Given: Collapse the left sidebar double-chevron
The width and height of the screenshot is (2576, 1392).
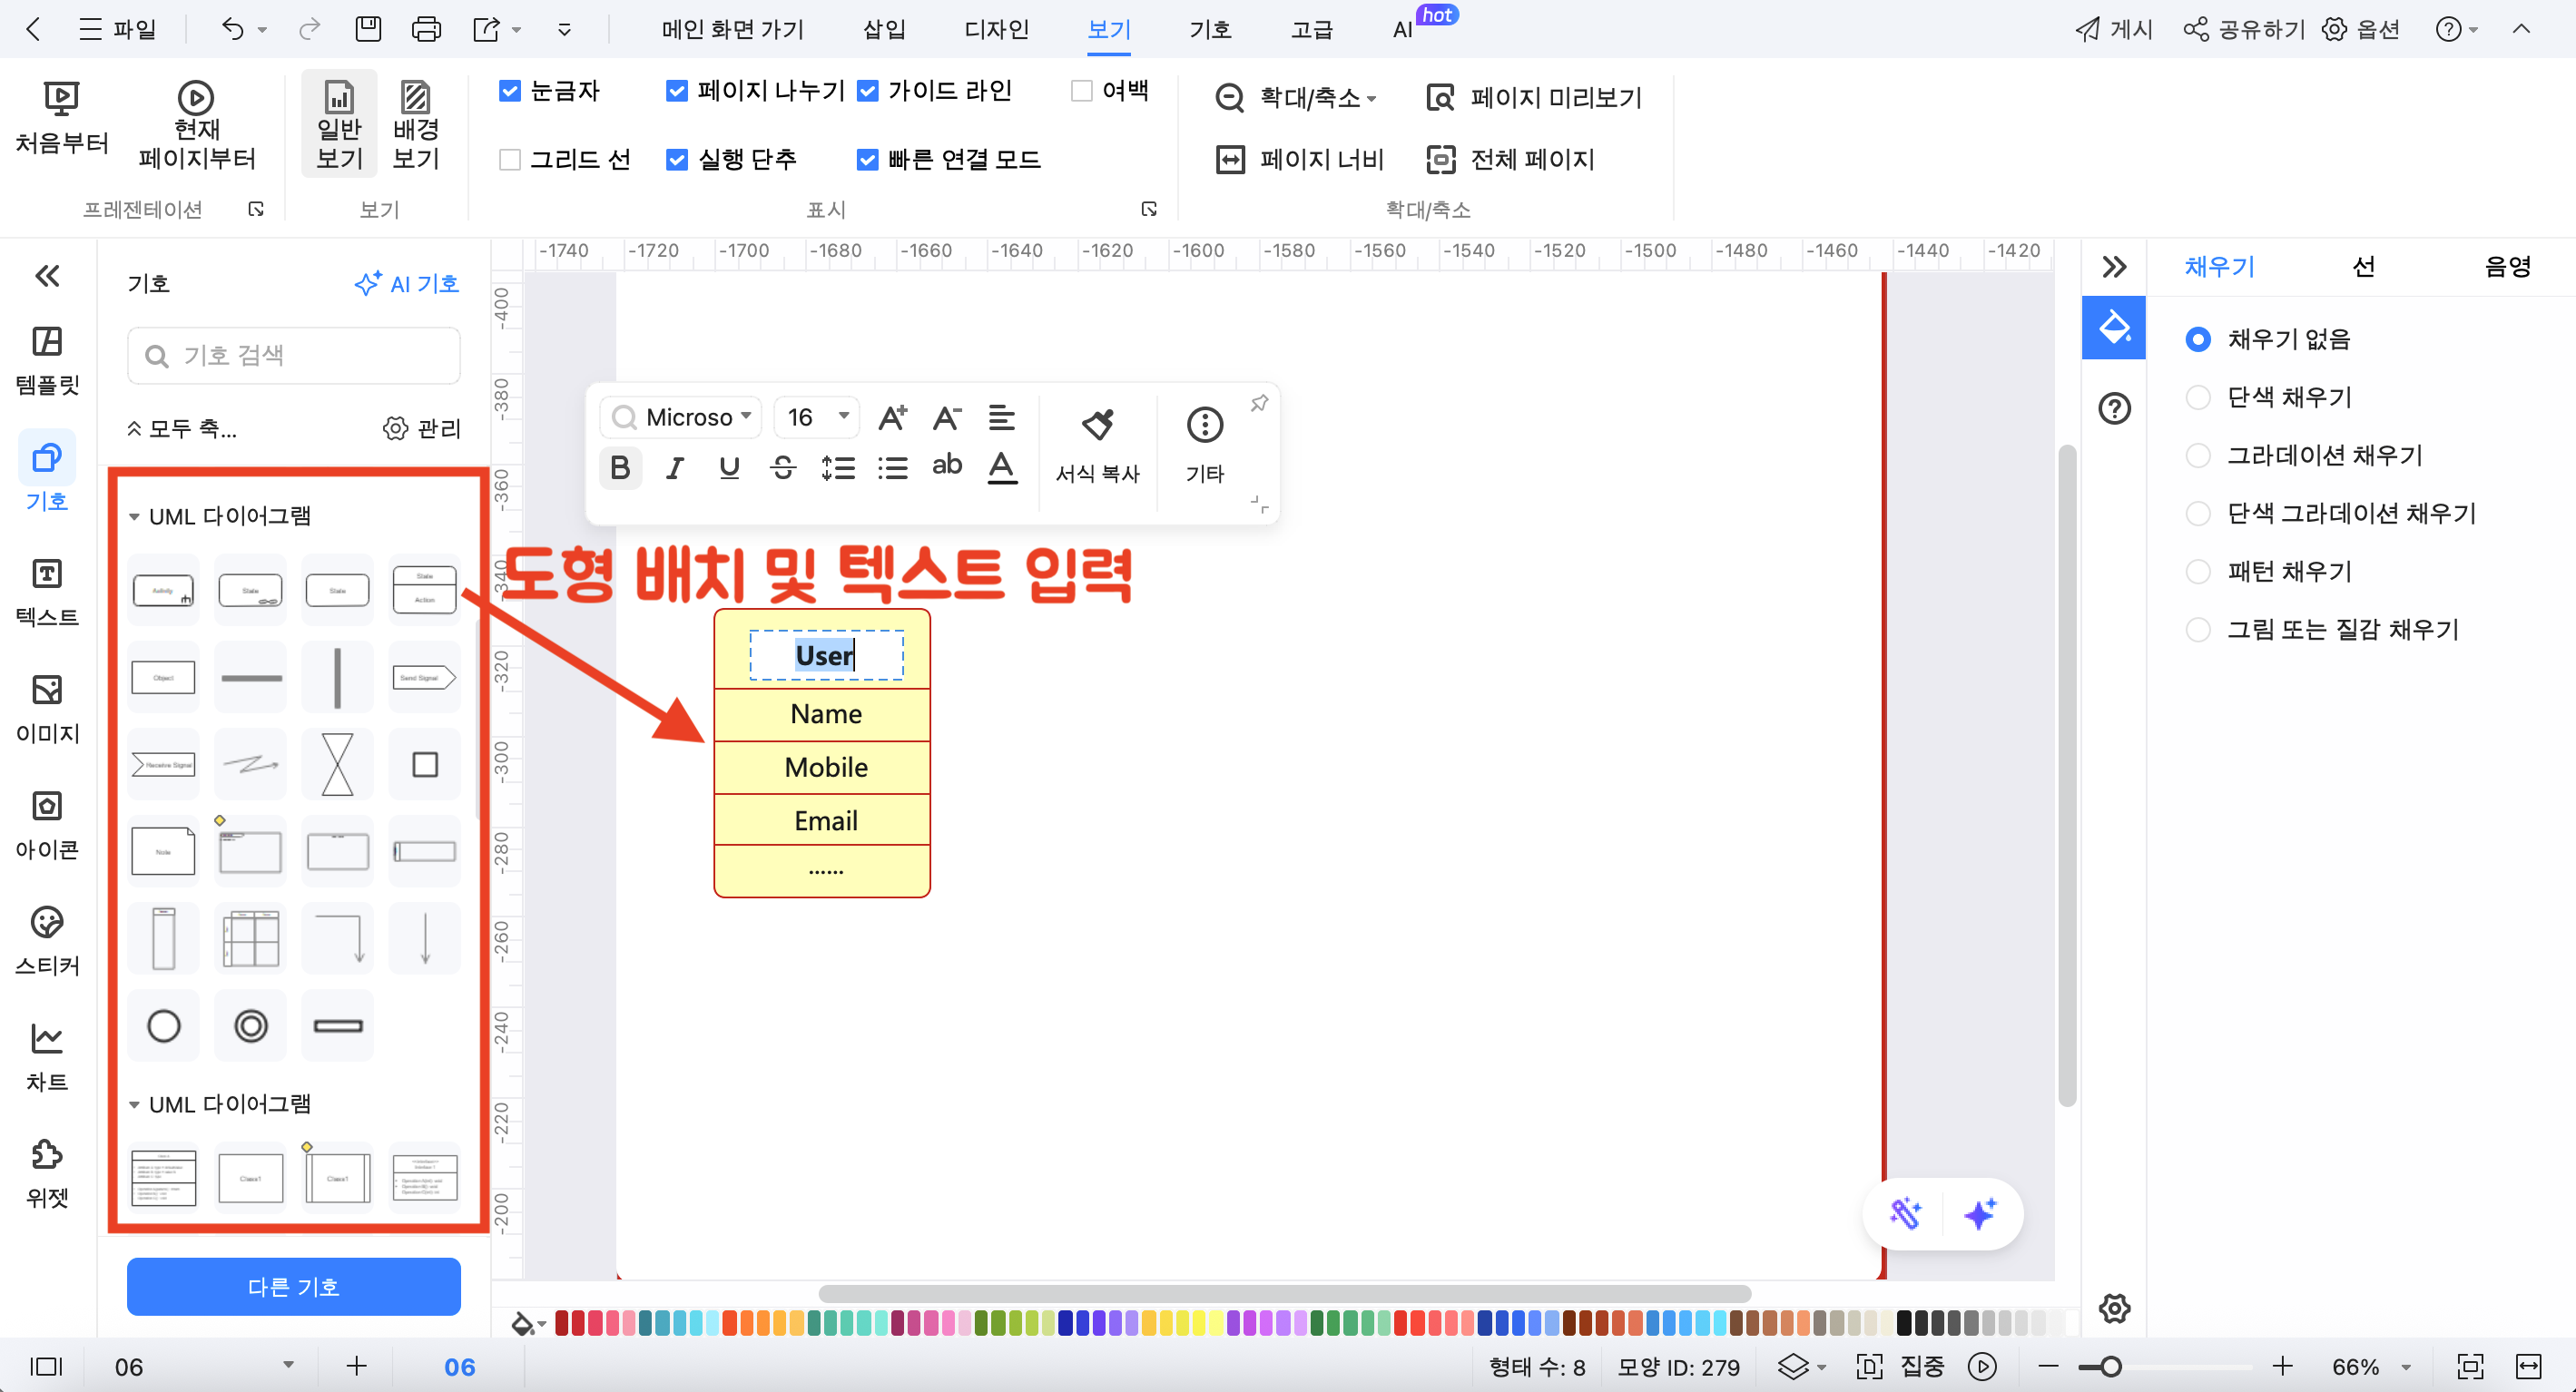Looking at the screenshot, I should pos(47,275).
